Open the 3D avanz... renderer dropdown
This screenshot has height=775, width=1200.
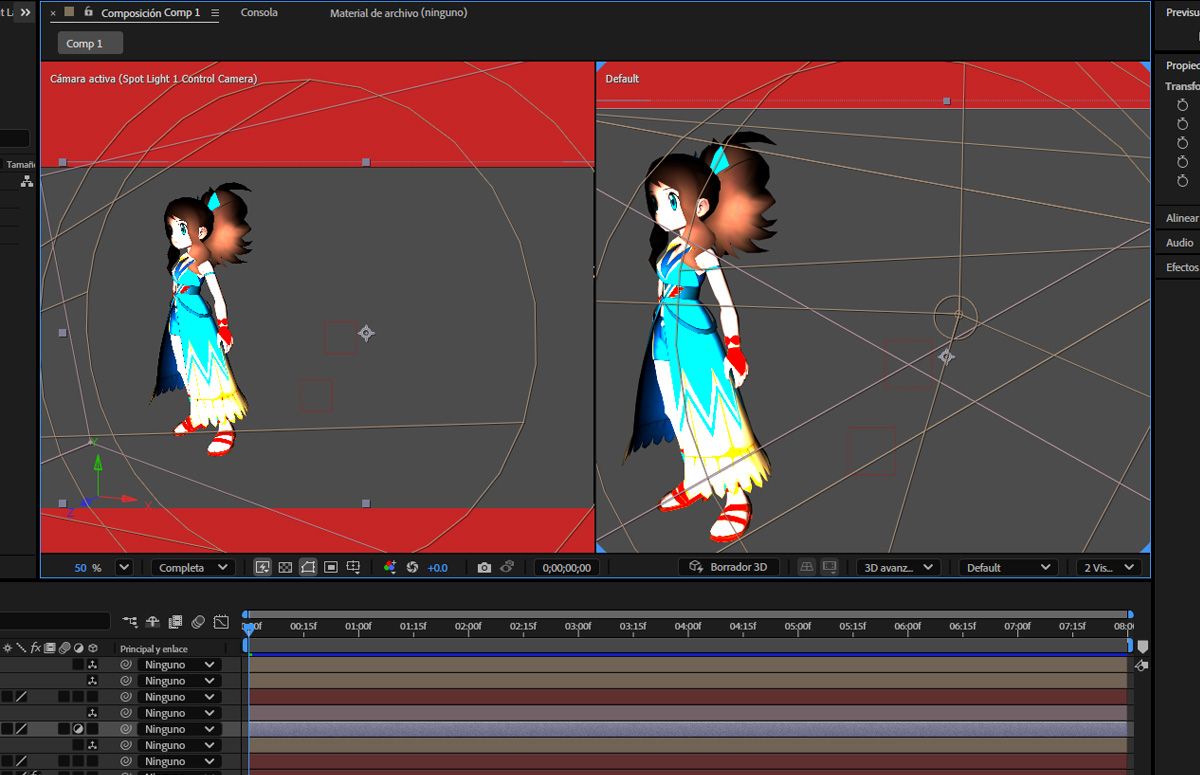[x=898, y=567]
